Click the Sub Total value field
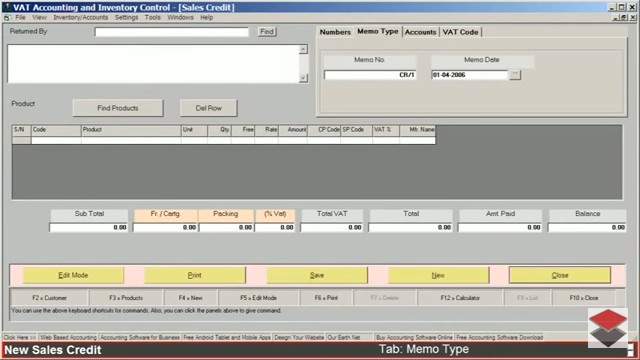Viewport: 640px width, 360px height. pyautogui.click(x=89, y=227)
